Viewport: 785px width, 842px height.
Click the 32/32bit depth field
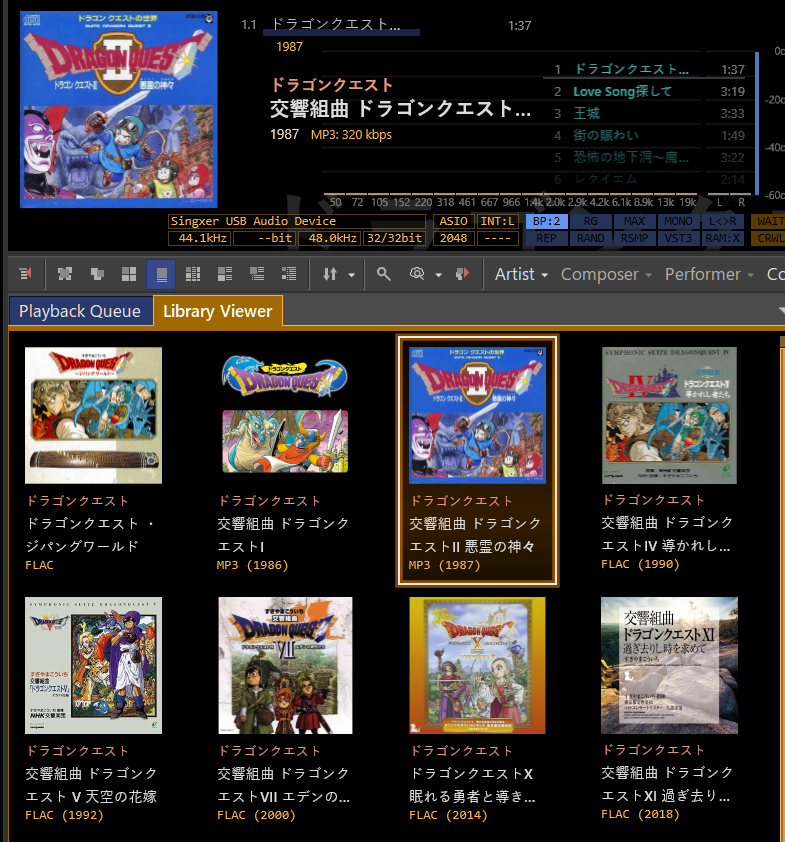pyautogui.click(x=395, y=238)
